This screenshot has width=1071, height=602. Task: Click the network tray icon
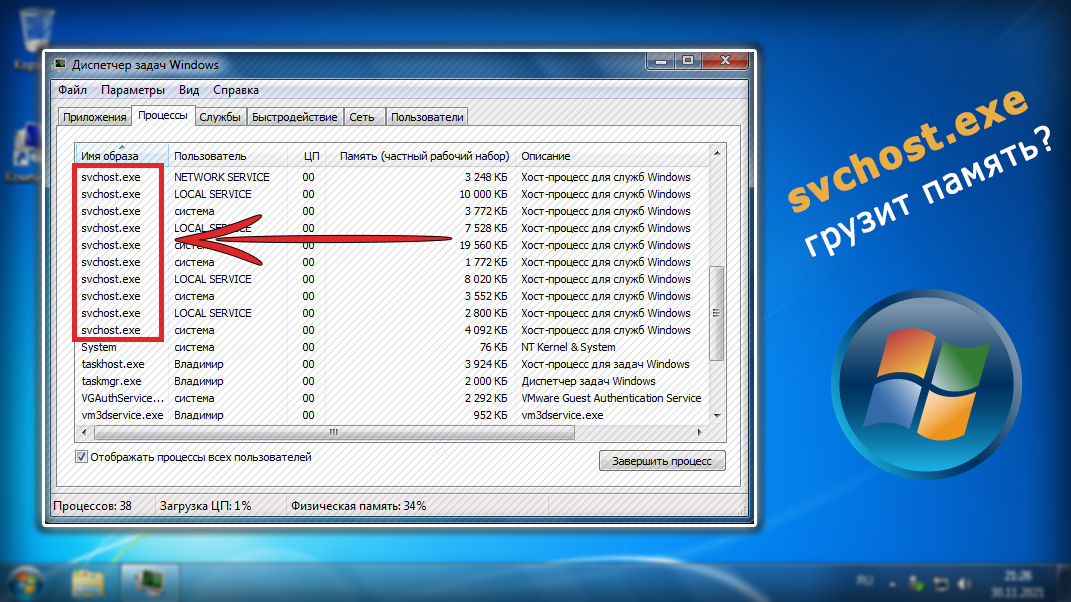click(x=941, y=584)
